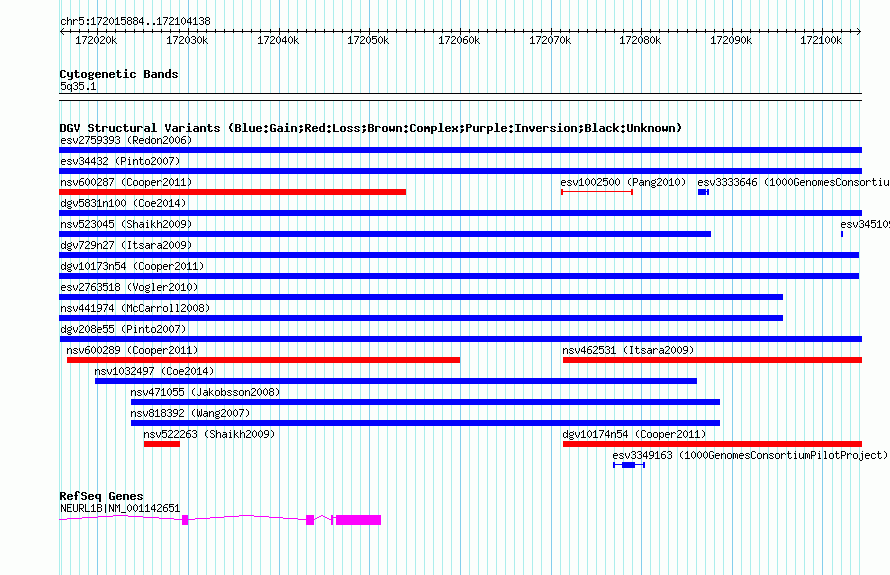Click the chr5:172015884..172104138 coordinates text
The width and height of the screenshot is (890, 575).
pos(136,22)
